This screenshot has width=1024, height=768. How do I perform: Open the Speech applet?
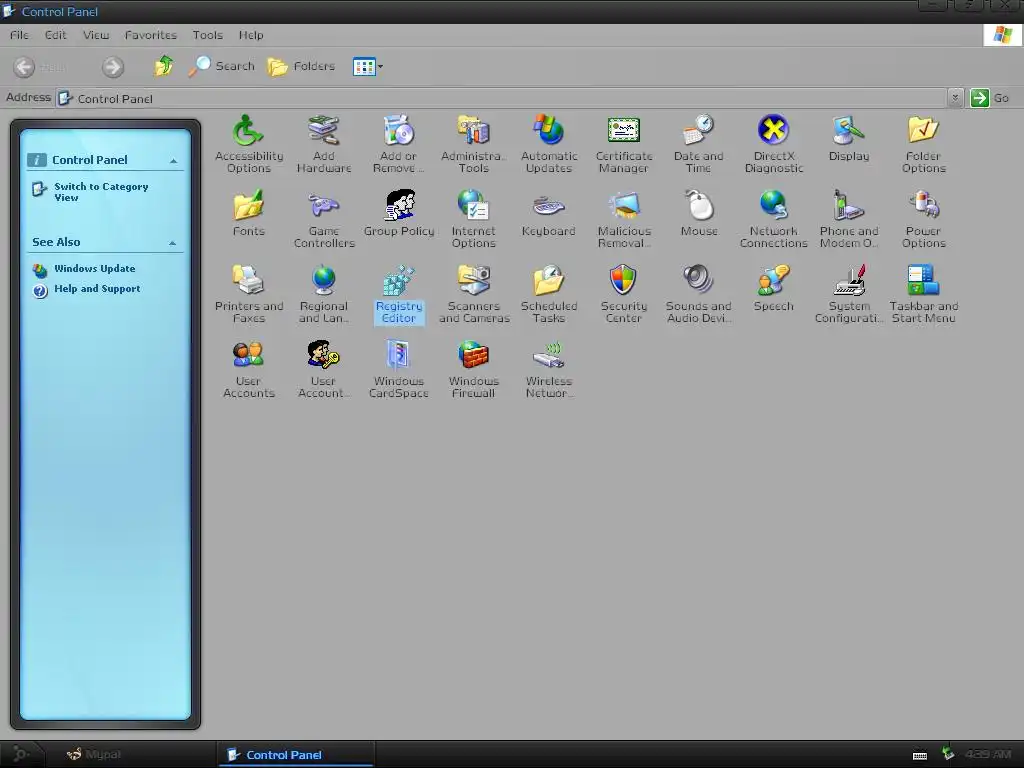(x=773, y=288)
